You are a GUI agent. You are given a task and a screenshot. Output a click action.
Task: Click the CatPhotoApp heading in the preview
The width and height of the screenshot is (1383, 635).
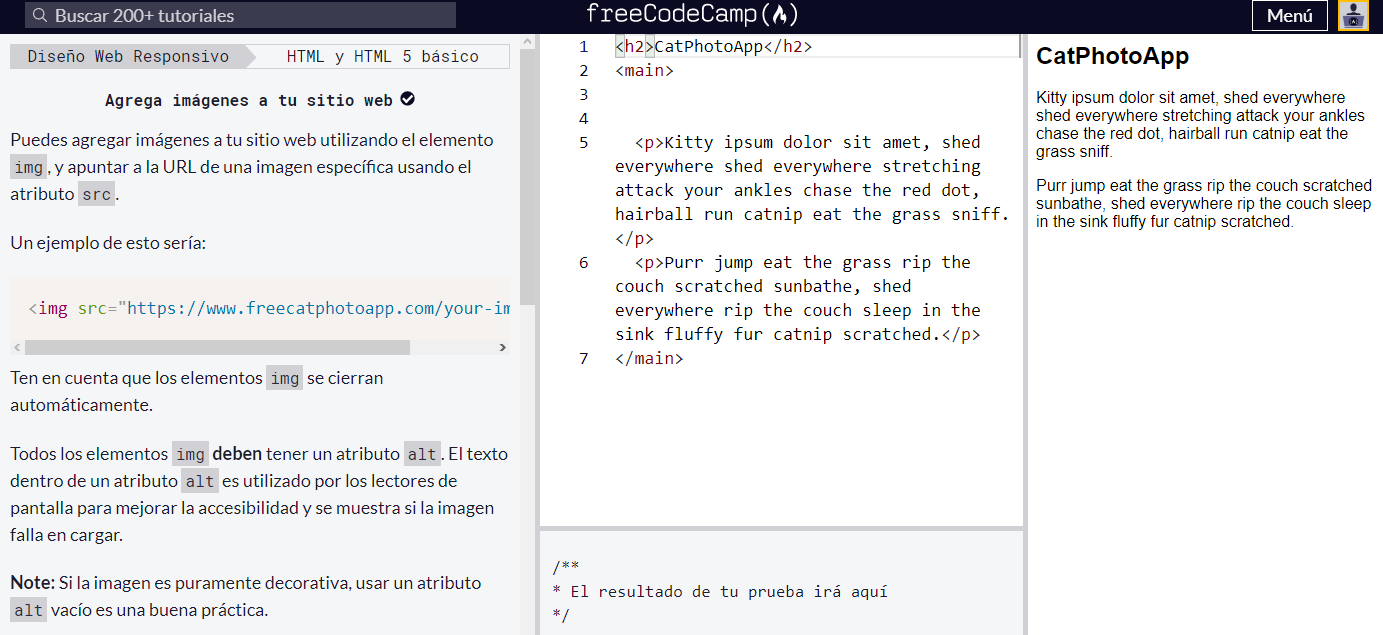point(1112,56)
